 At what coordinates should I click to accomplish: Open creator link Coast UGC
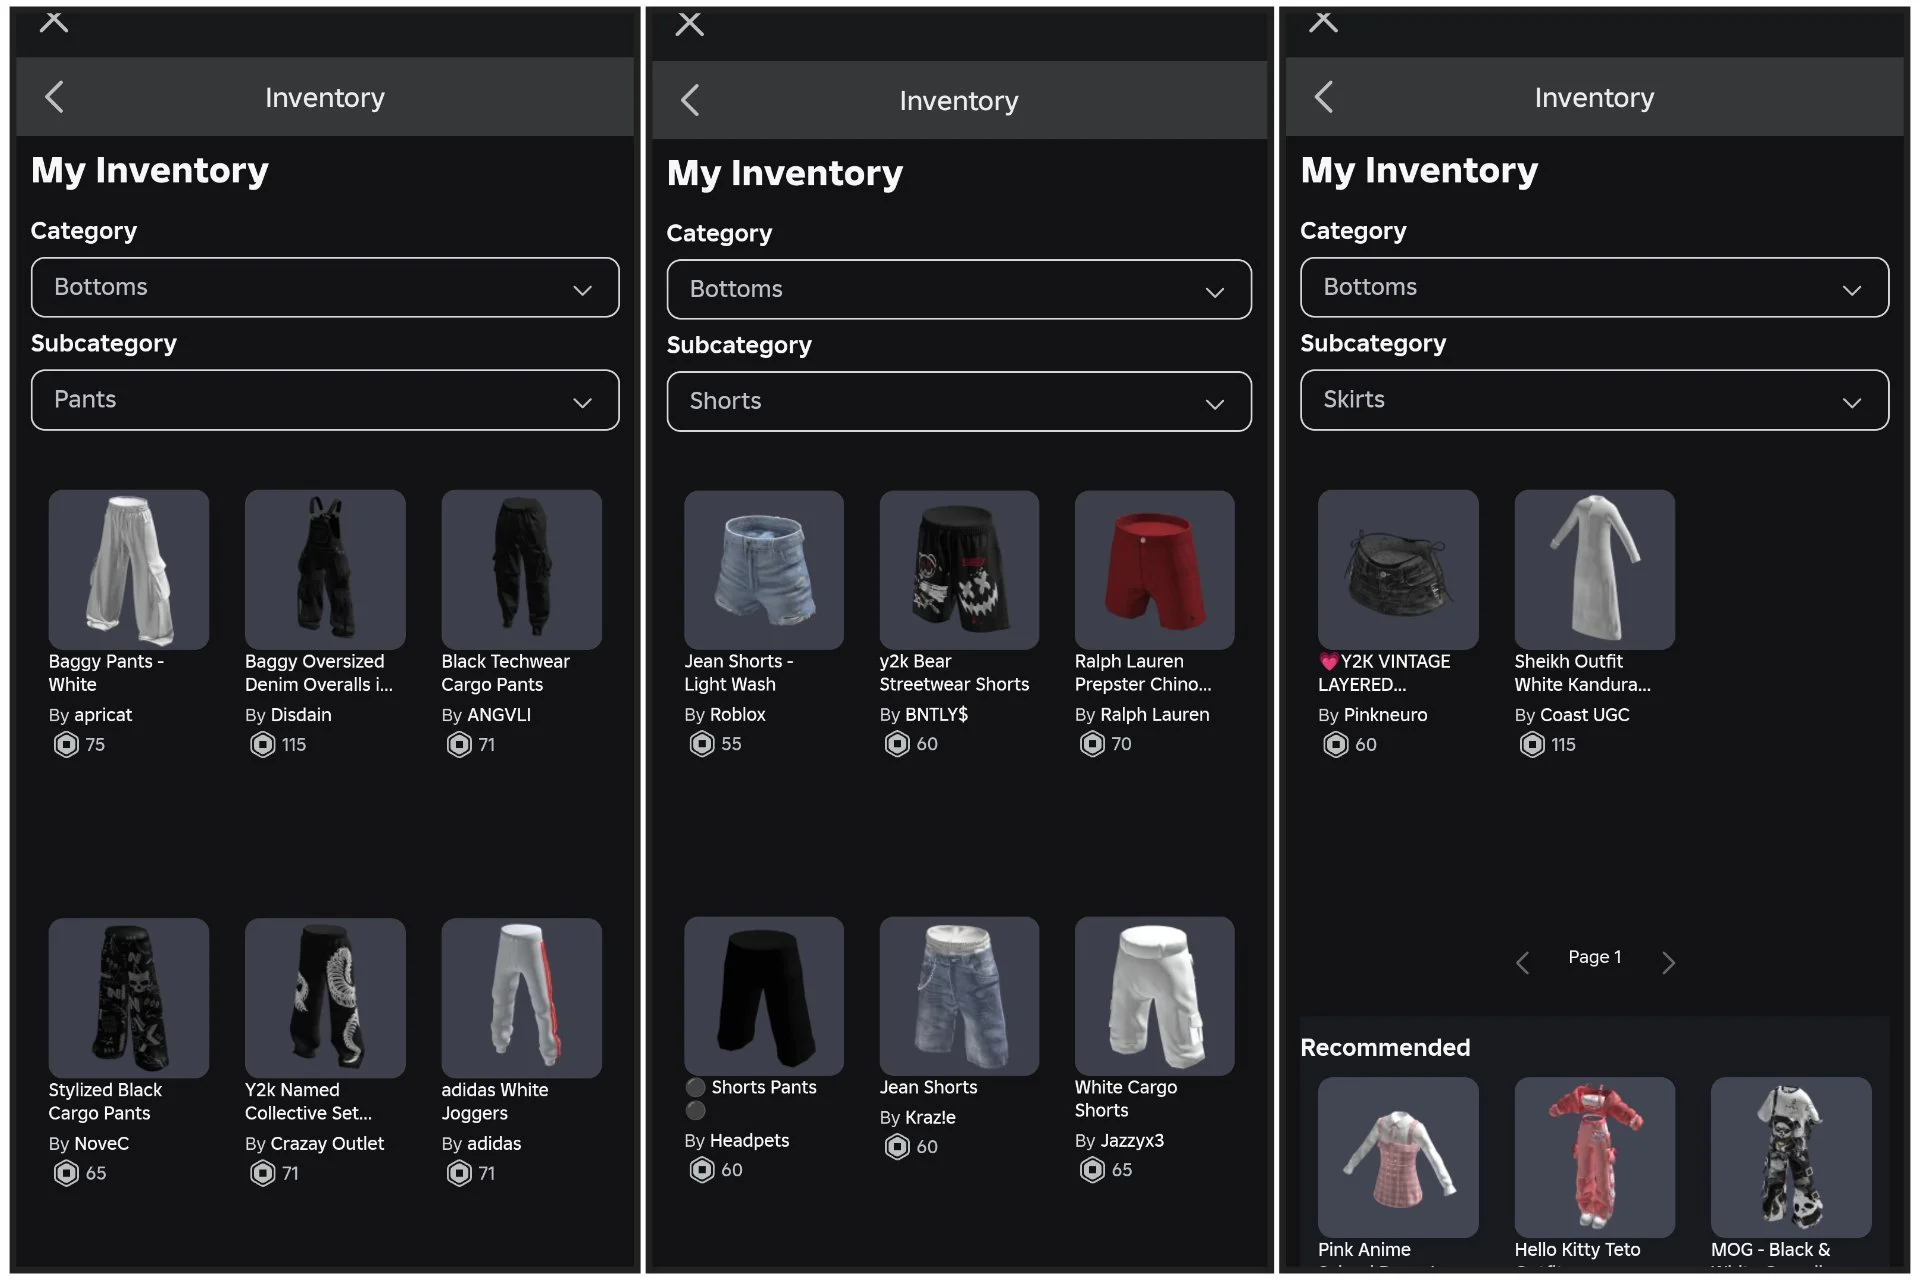tap(1584, 715)
